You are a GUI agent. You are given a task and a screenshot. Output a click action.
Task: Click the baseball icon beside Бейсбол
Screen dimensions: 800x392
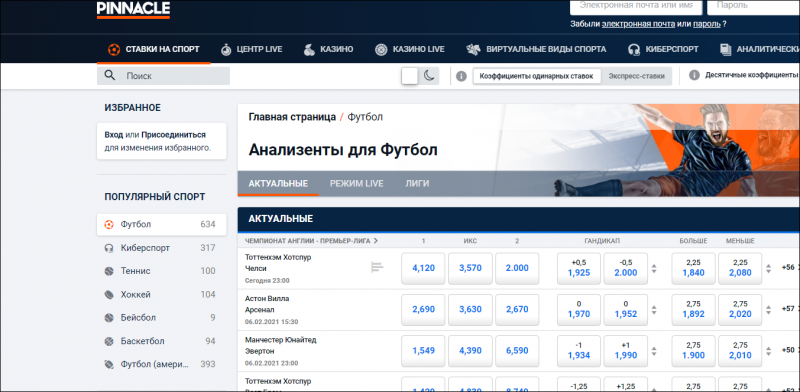click(109, 317)
